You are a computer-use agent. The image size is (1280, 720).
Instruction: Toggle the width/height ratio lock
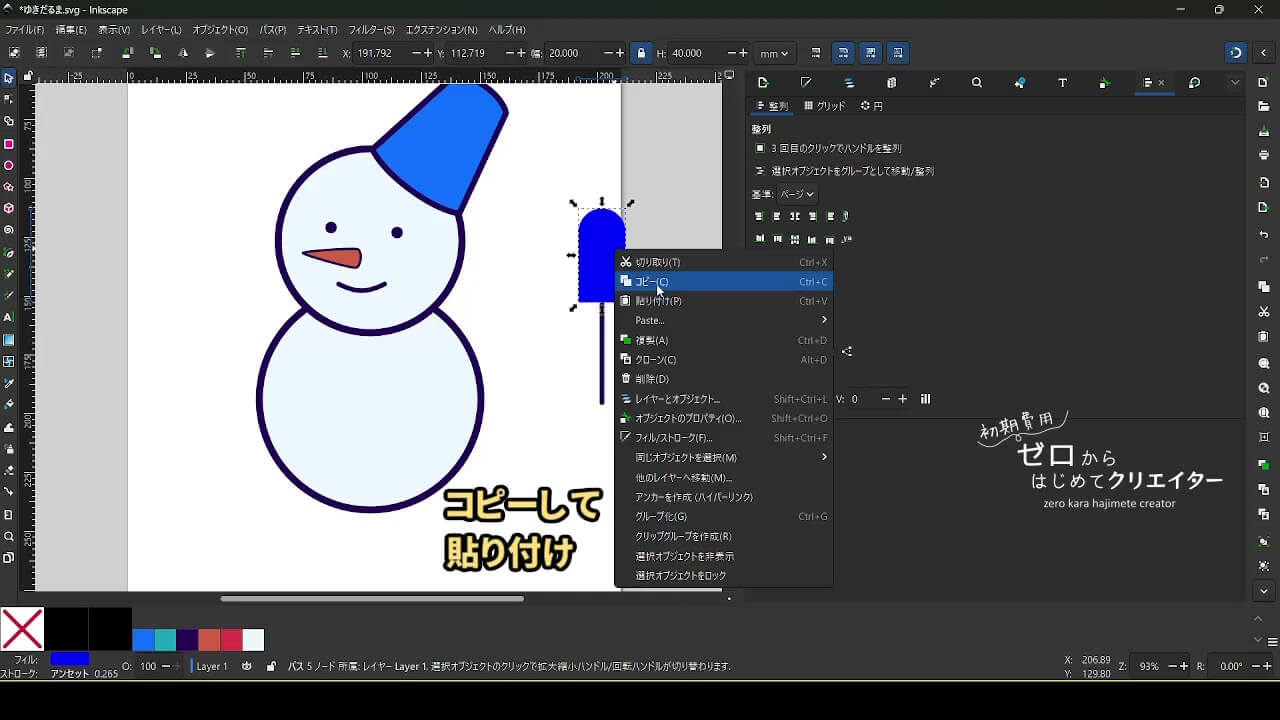click(x=641, y=53)
